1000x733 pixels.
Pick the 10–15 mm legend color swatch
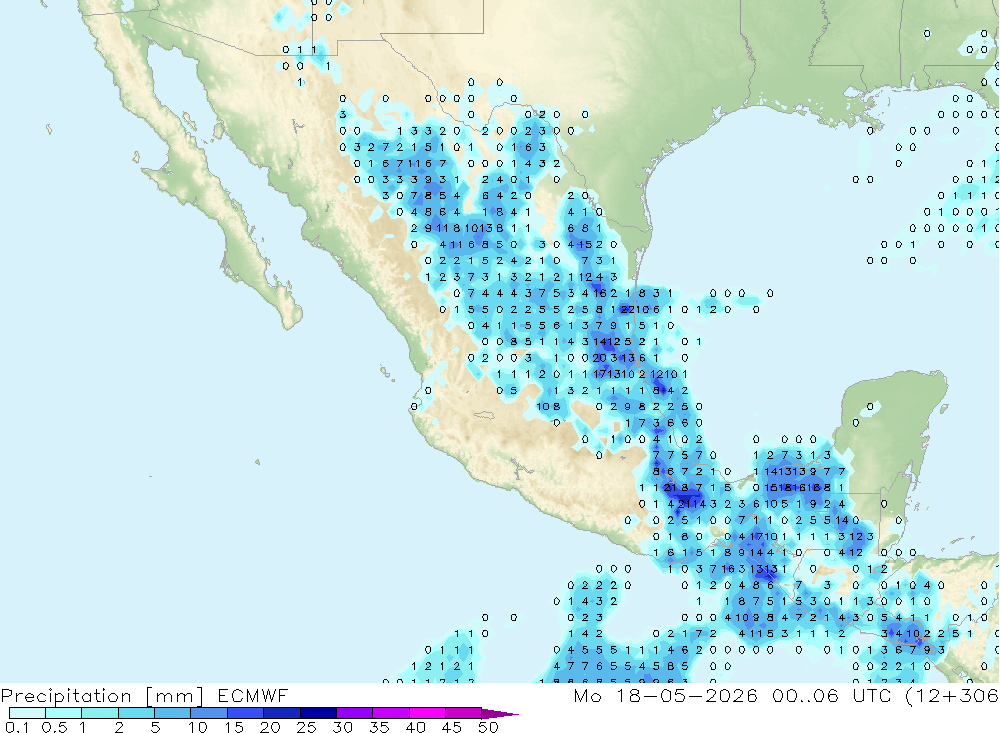pos(209,713)
